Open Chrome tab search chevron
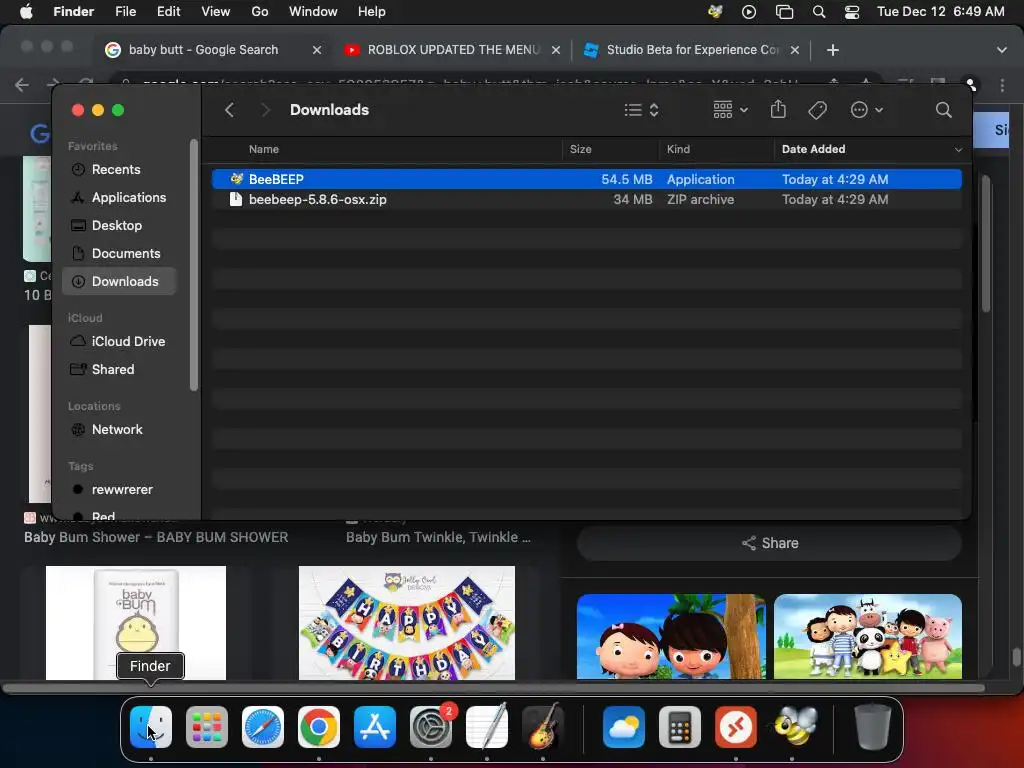Image resolution: width=1024 pixels, height=768 pixels. click(x=1002, y=50)
